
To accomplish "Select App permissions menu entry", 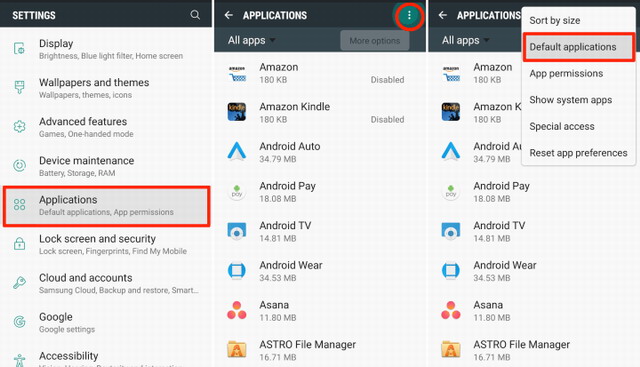I will click(x=578, y=73).
